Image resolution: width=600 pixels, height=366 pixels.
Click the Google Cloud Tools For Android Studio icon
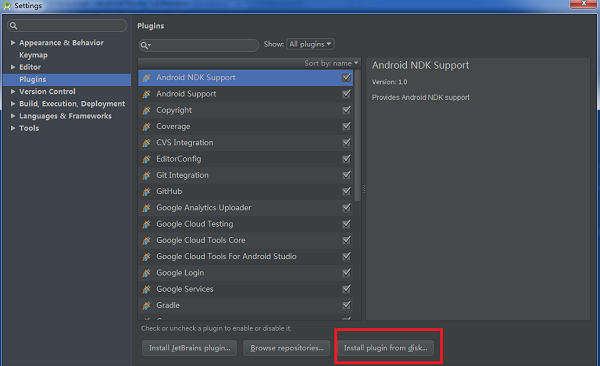(147, 257)
